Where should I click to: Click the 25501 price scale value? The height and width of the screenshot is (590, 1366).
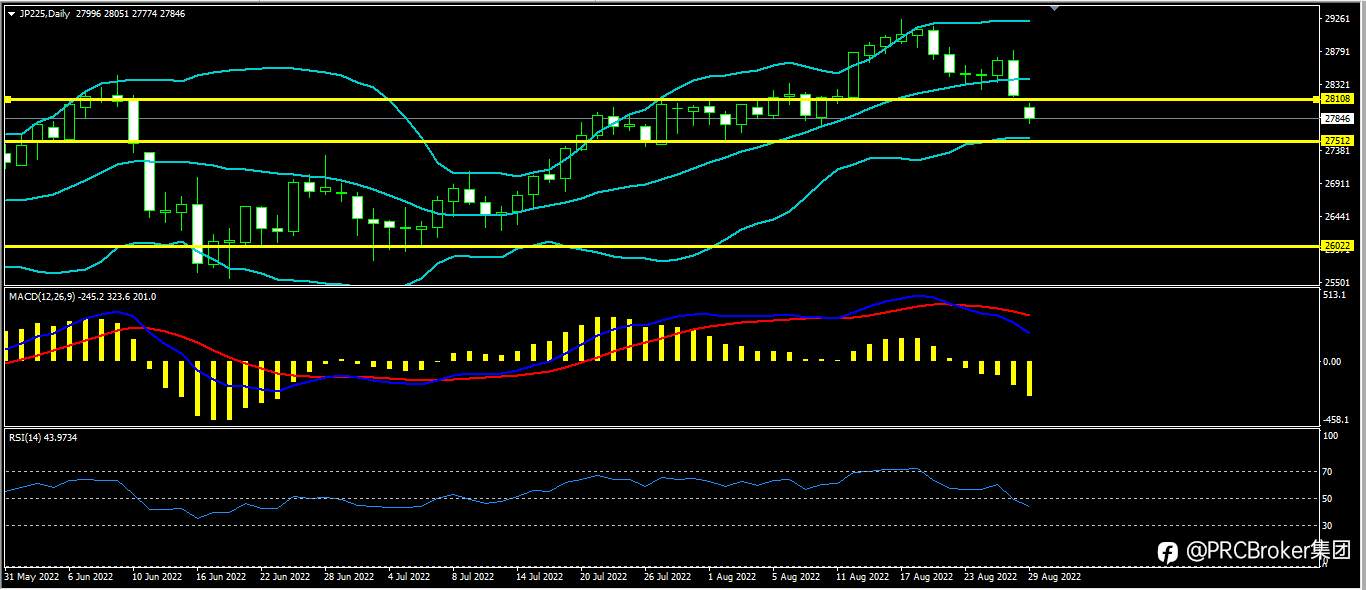tap(1337, 283)
